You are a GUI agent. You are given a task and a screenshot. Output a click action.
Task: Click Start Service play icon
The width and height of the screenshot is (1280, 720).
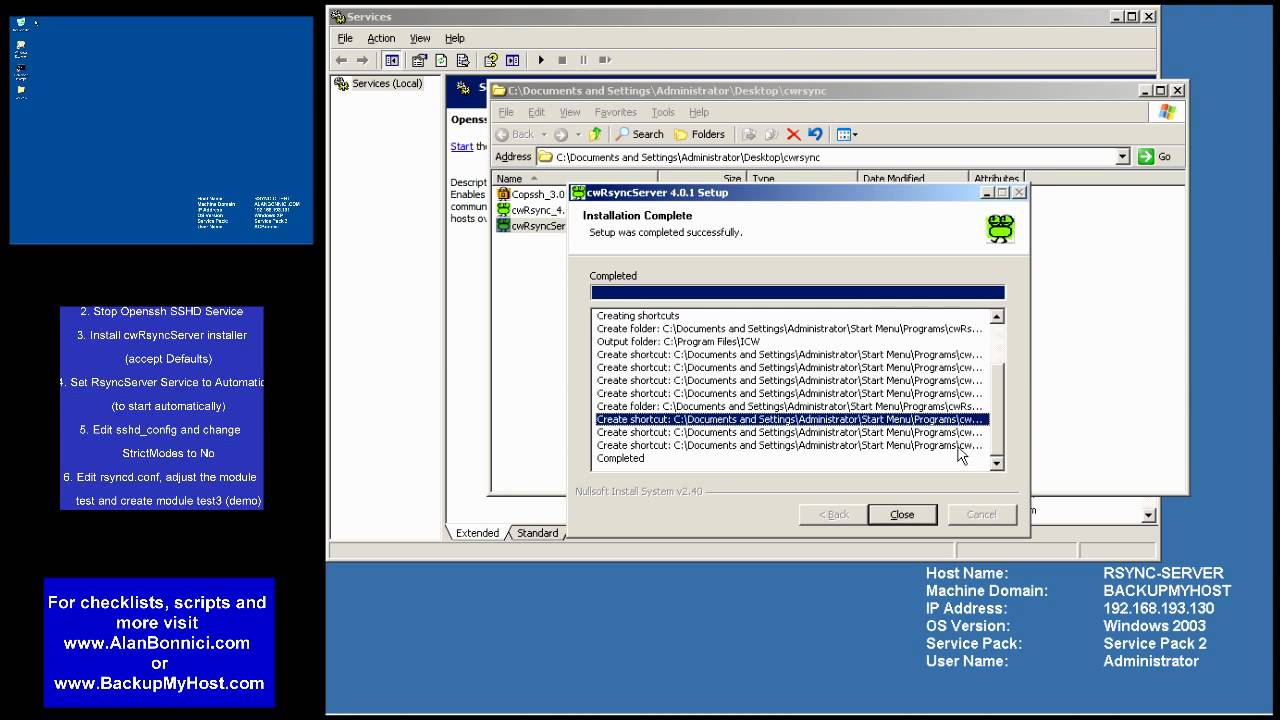click(x=541, y=60)
